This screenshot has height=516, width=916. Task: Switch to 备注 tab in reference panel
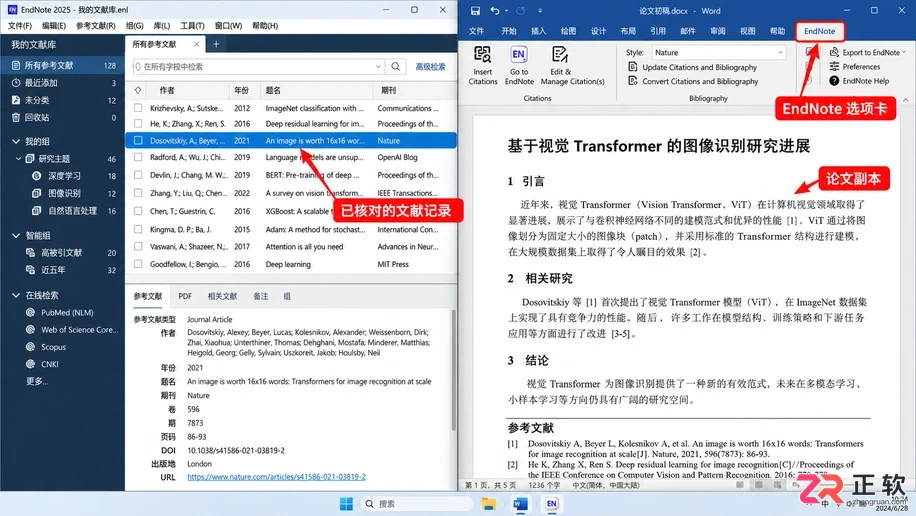click(261, 296)
